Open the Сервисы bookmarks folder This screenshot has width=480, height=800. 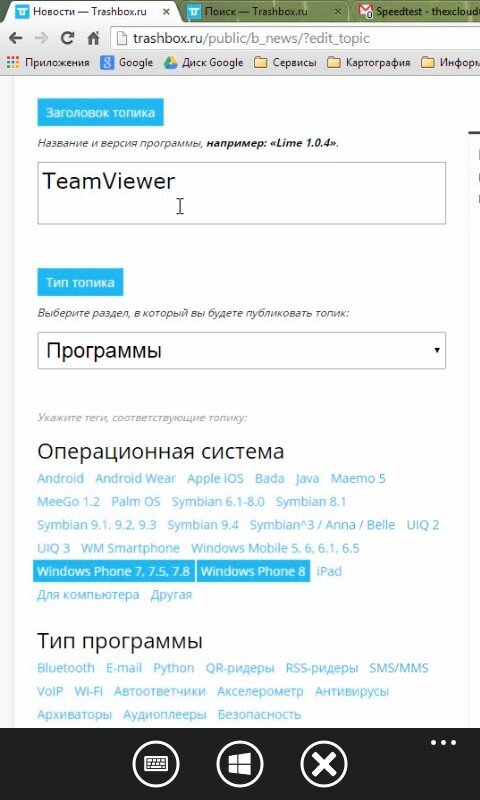pyautogui.click(x=286, y=63)
